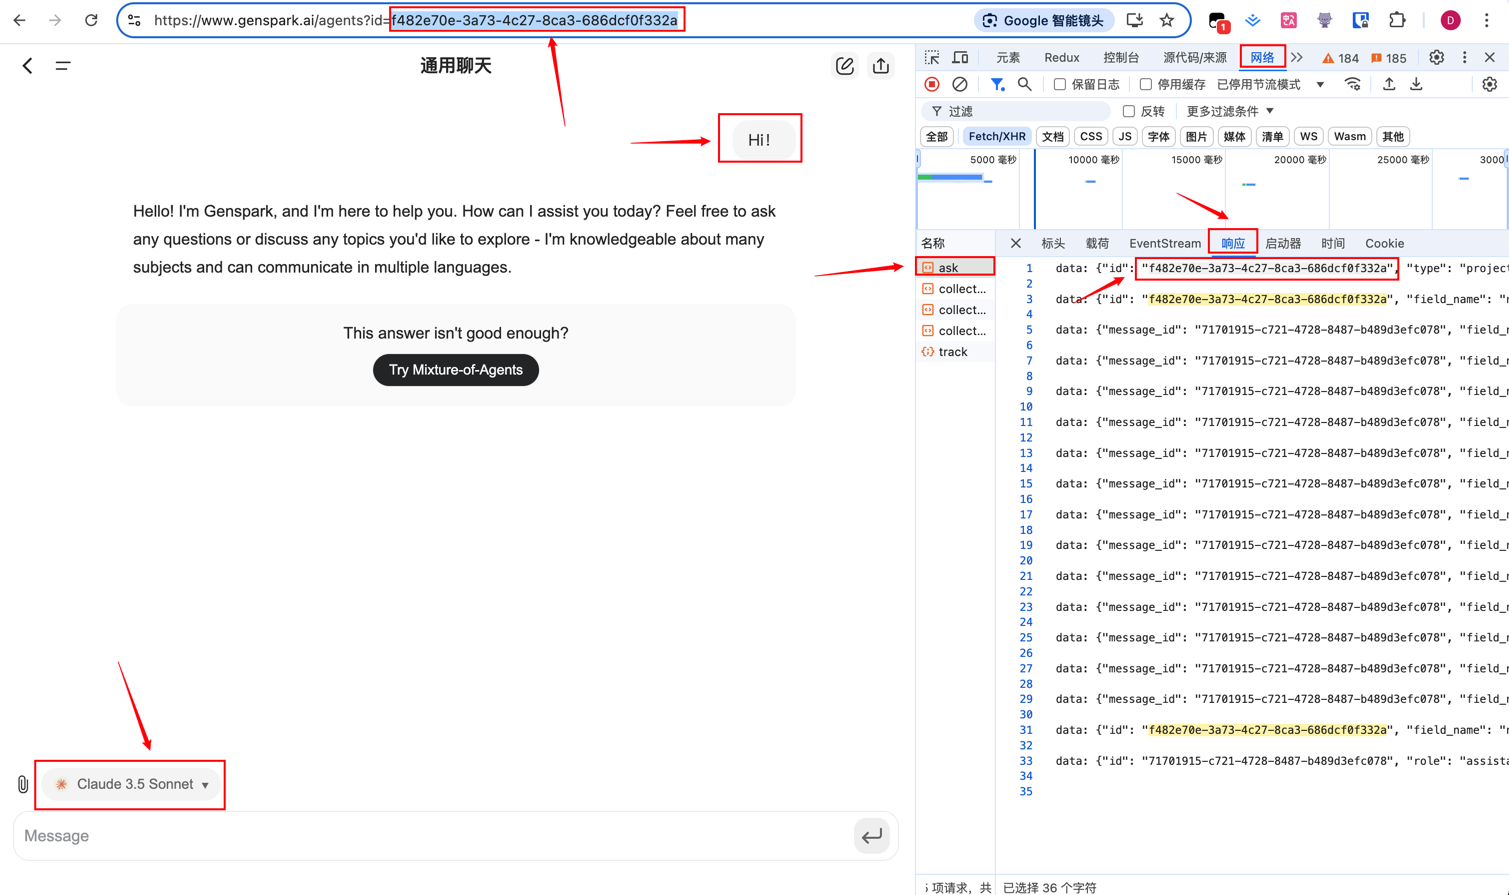Open DevTools settings gear
Image resolution: width=1509 pixels, height=895 pixels.
(x=1436, y=58)
